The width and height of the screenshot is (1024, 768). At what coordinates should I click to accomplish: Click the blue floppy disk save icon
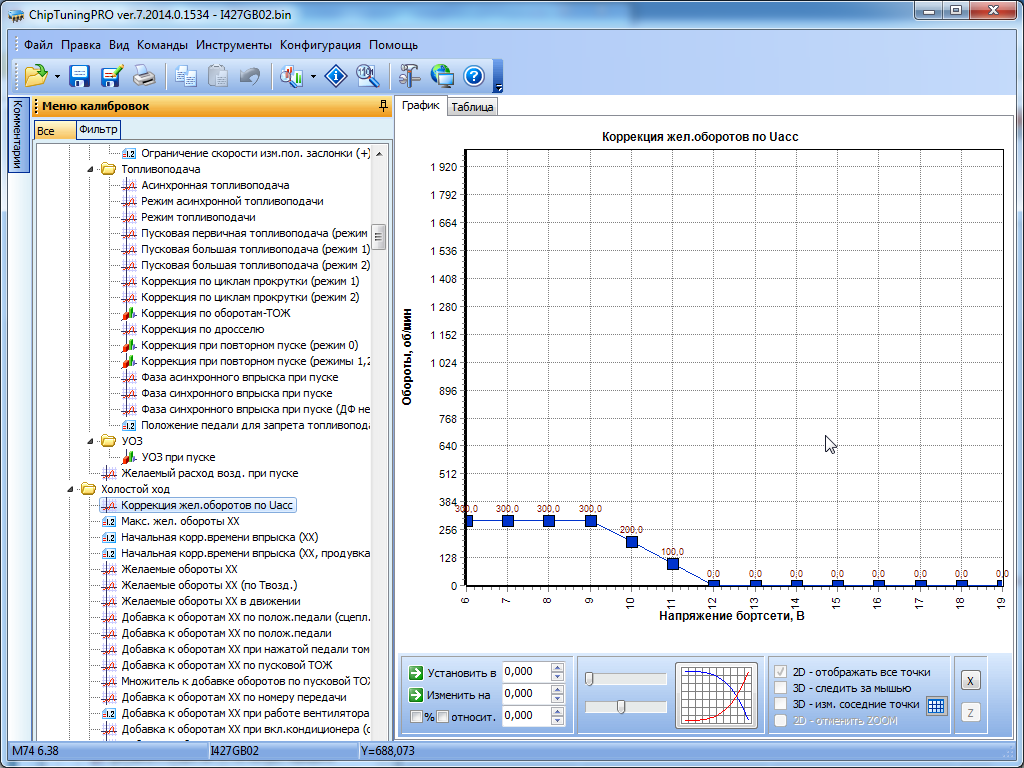click(80, 76)
